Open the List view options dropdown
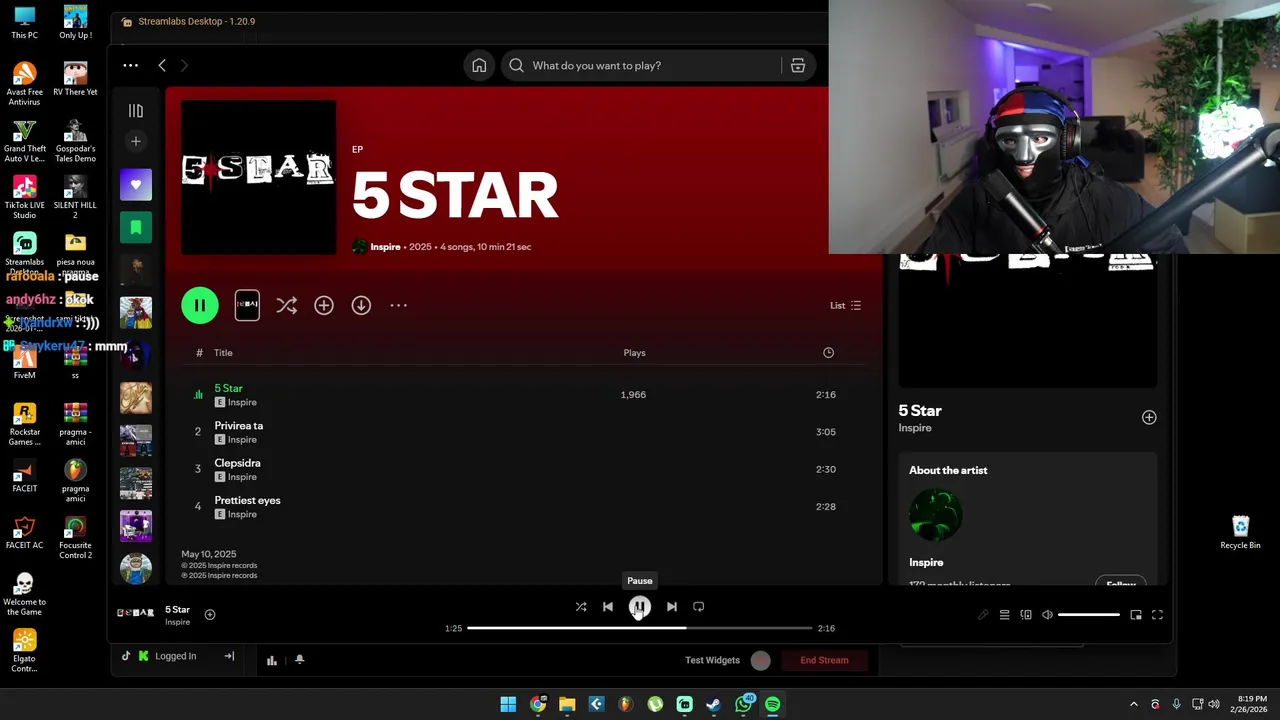This screenshot has width=1280, height=720. tap(845, 306)
